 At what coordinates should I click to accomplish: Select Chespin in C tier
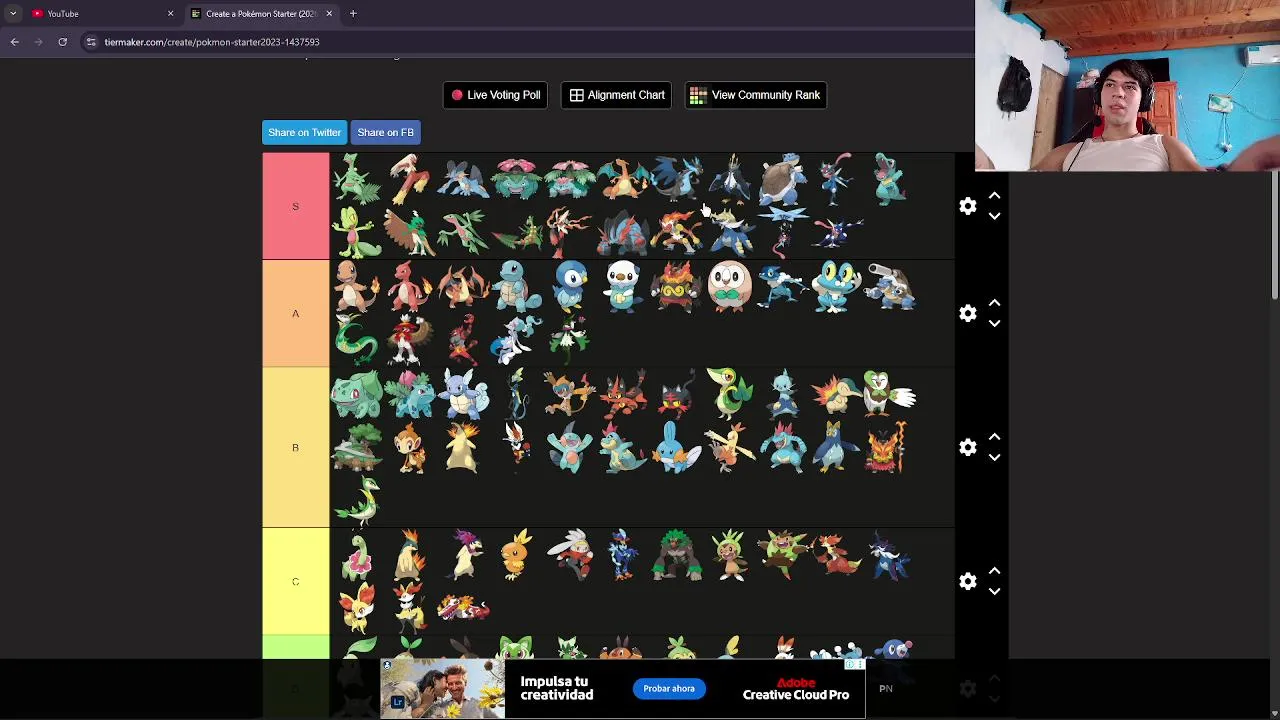click(x=729, y=555)
